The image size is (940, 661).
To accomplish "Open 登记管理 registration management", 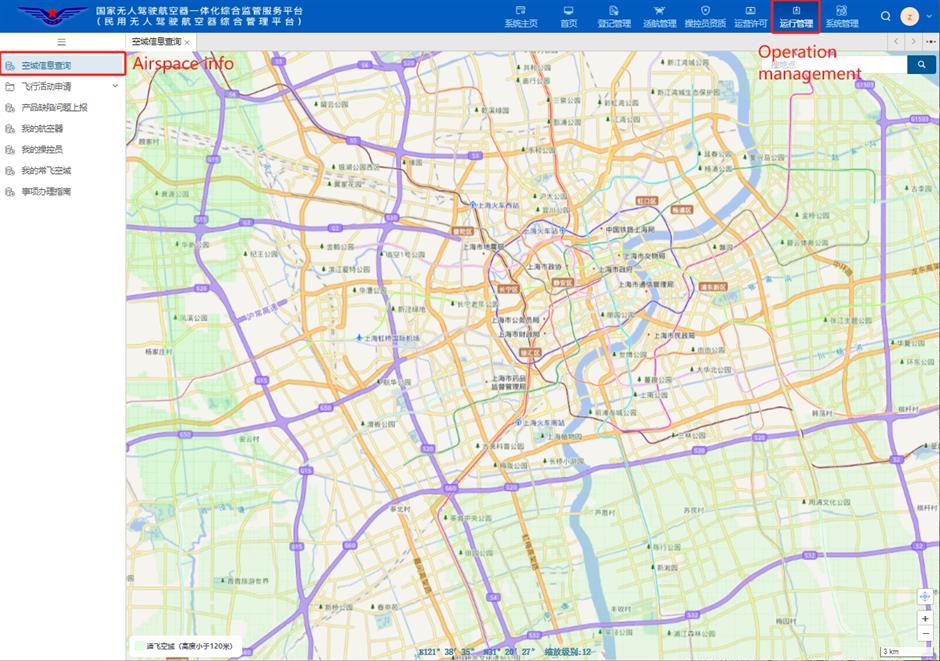I will [614, 16].
